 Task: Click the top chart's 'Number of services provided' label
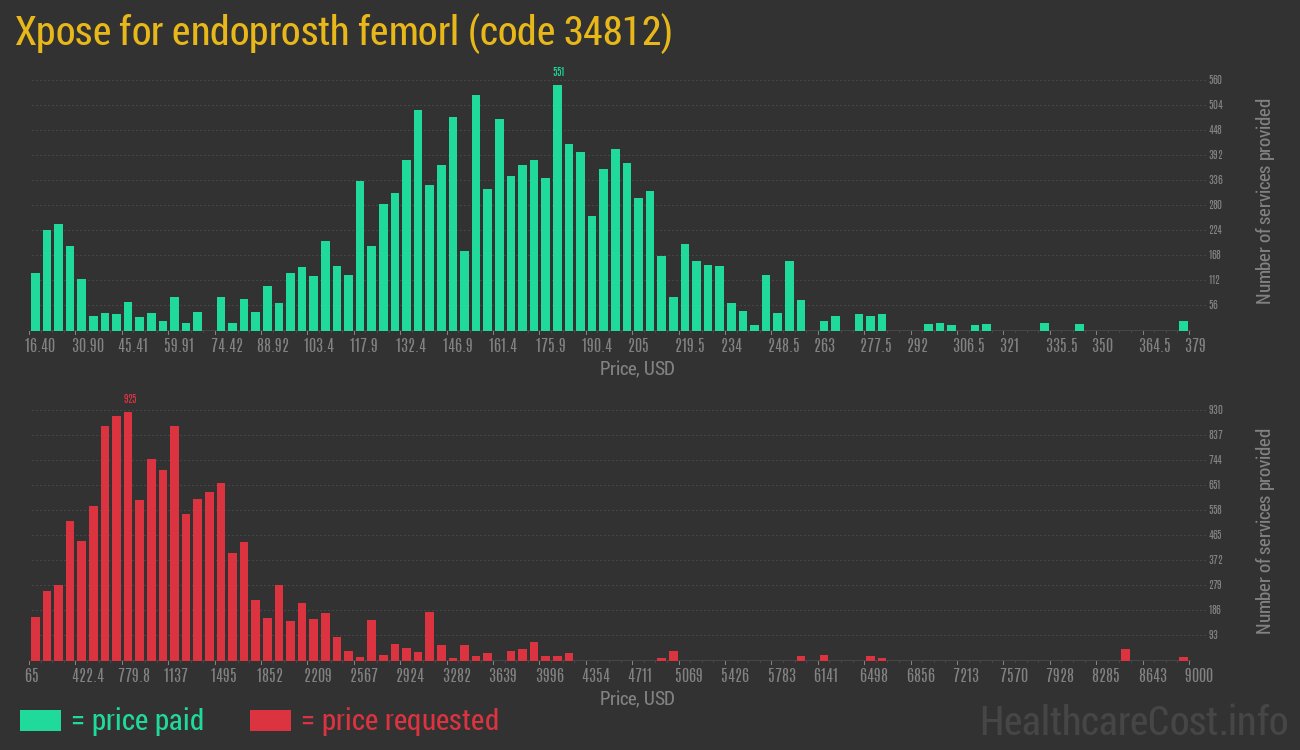coord(1264,202)
